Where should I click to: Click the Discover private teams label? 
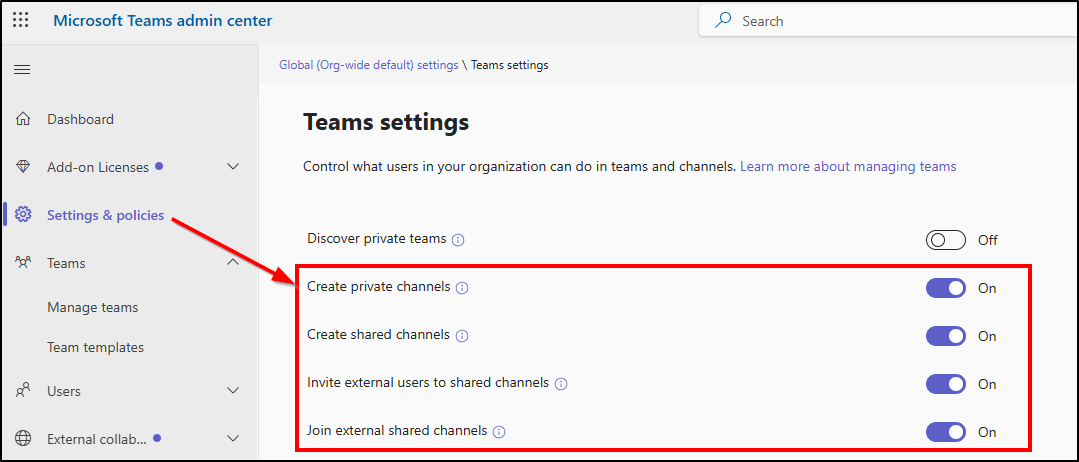tap(376, 239)
